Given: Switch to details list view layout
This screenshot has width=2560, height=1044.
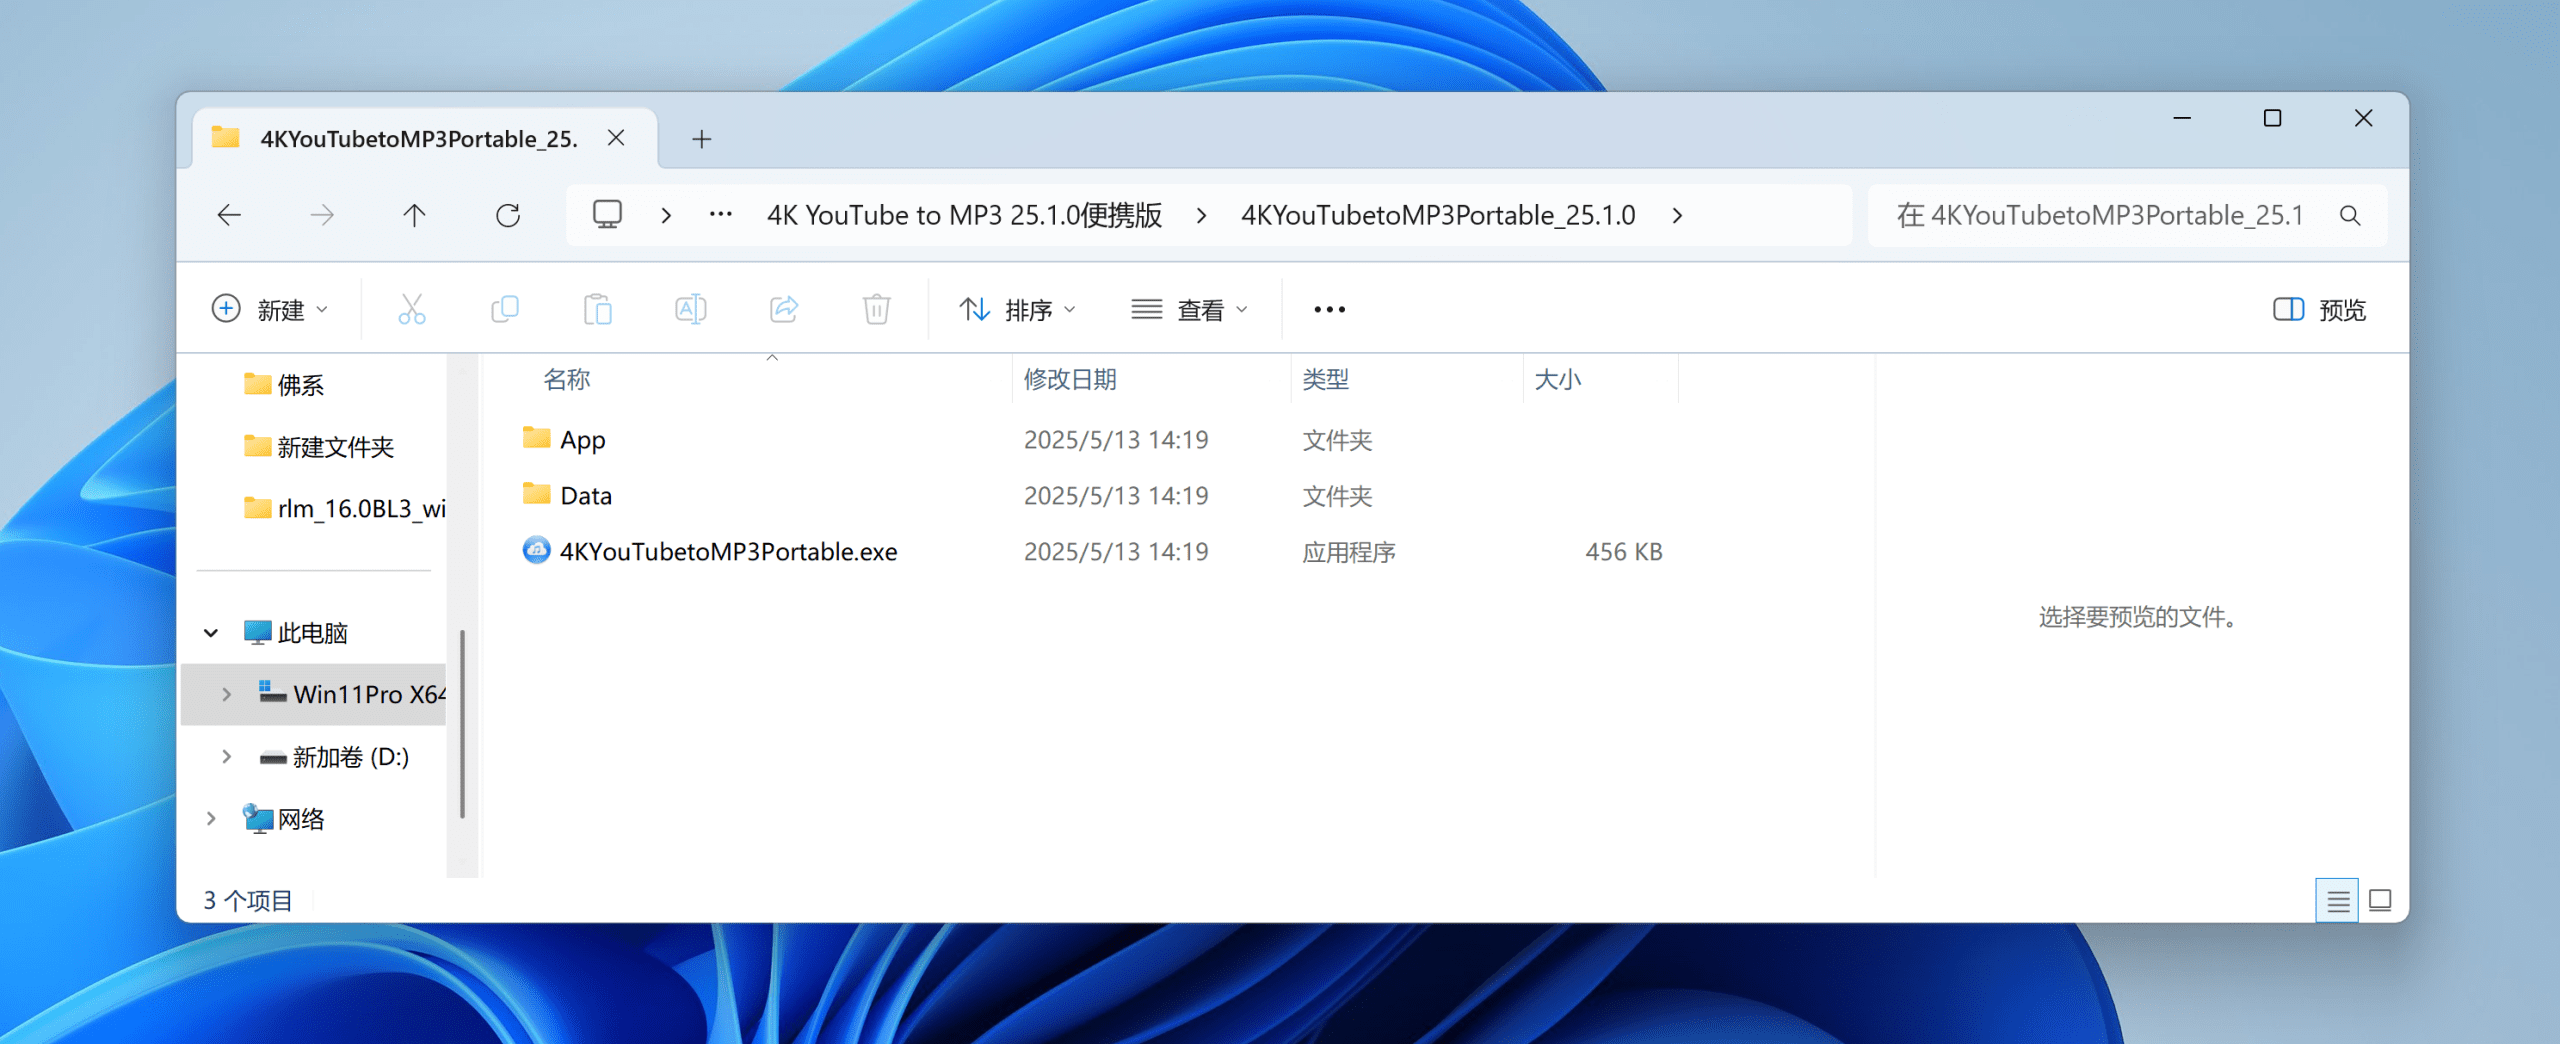Looking at the screenshot, I should pos(2337,901).
